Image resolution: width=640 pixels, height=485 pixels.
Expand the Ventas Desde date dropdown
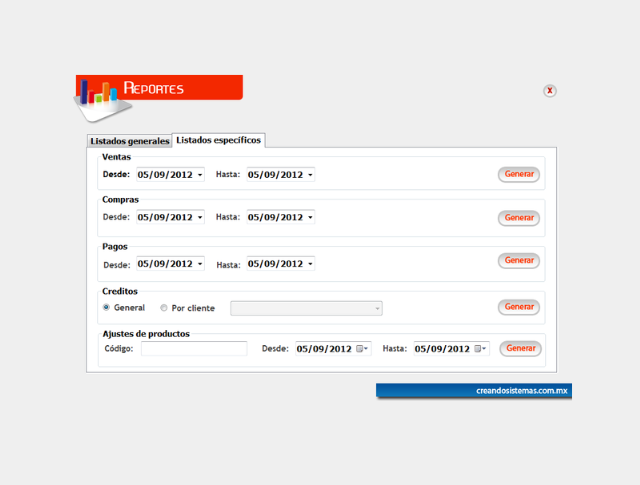pos(200,174)
